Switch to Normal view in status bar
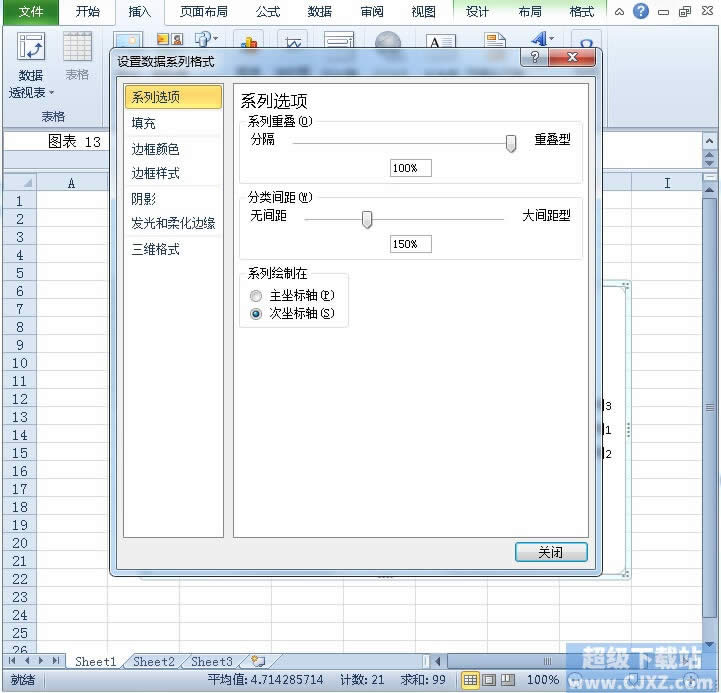721x693 pixels. [x=470, y=680]
